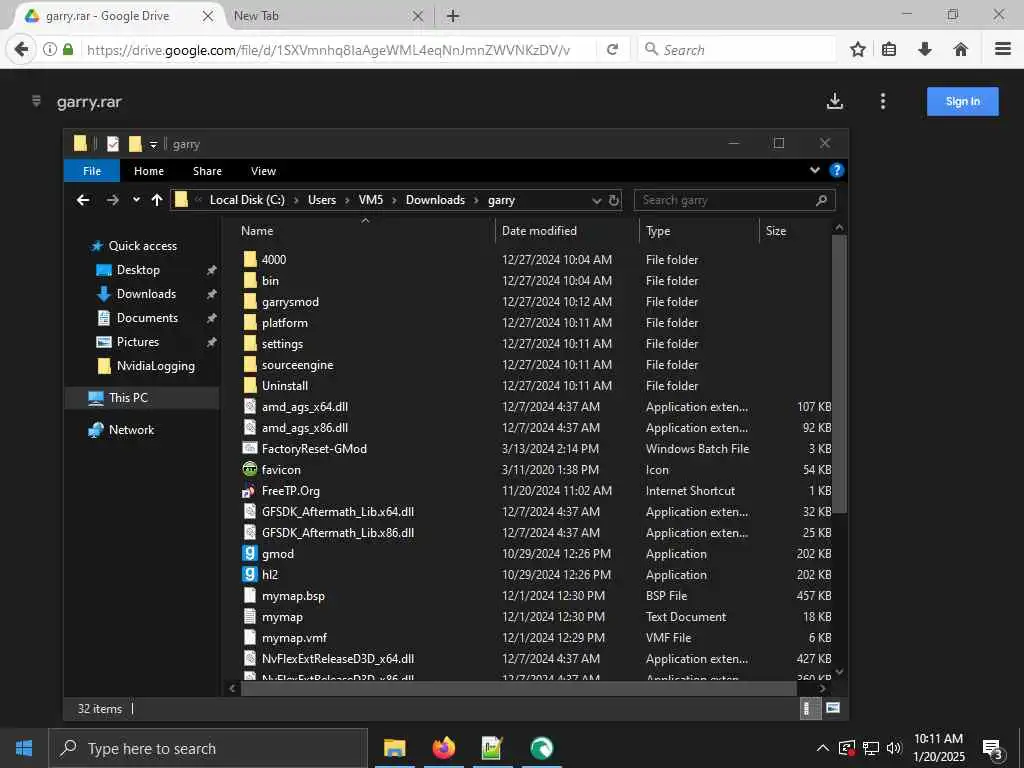Image resolution: width=1024 pixels, height=768 pixels.
Task: Reload the current browser page
Action: pos(612,50)
